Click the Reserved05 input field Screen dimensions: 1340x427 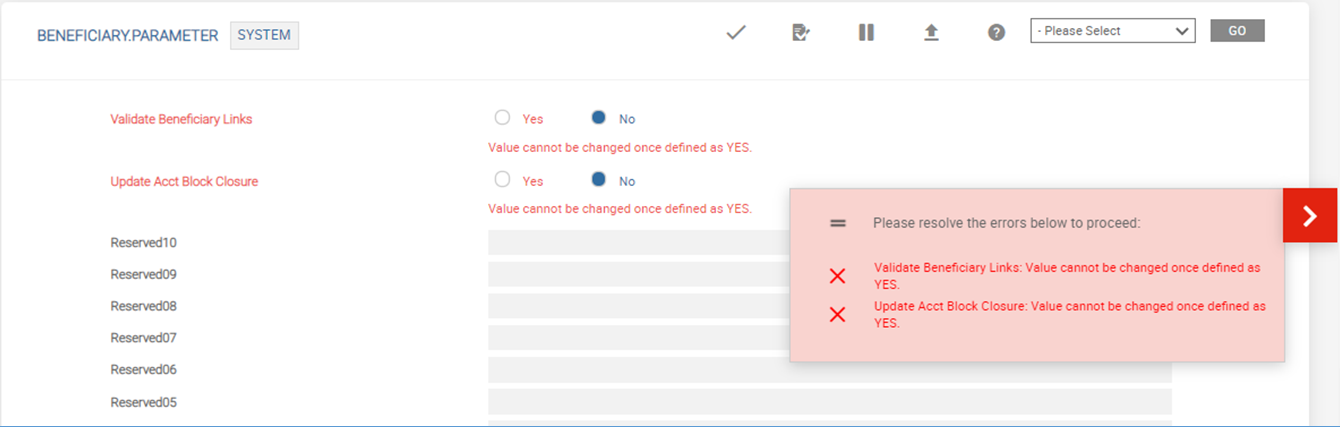coord(830,402)
